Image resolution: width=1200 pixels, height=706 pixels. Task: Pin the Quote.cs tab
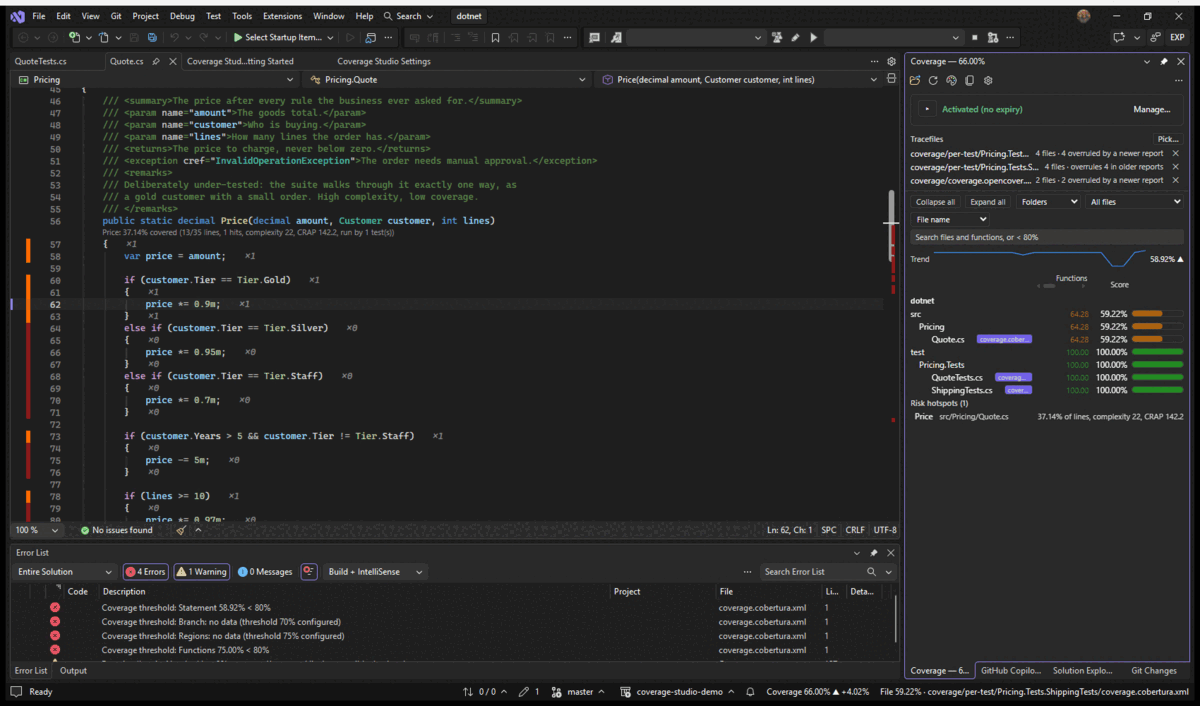point(155,61)
